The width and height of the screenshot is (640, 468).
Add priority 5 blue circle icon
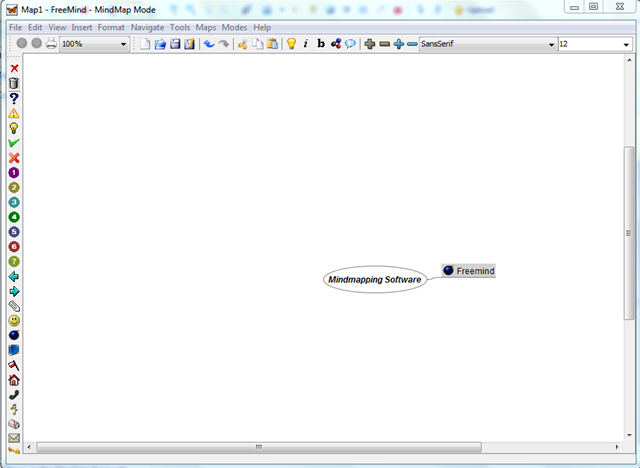click(14, 232)
